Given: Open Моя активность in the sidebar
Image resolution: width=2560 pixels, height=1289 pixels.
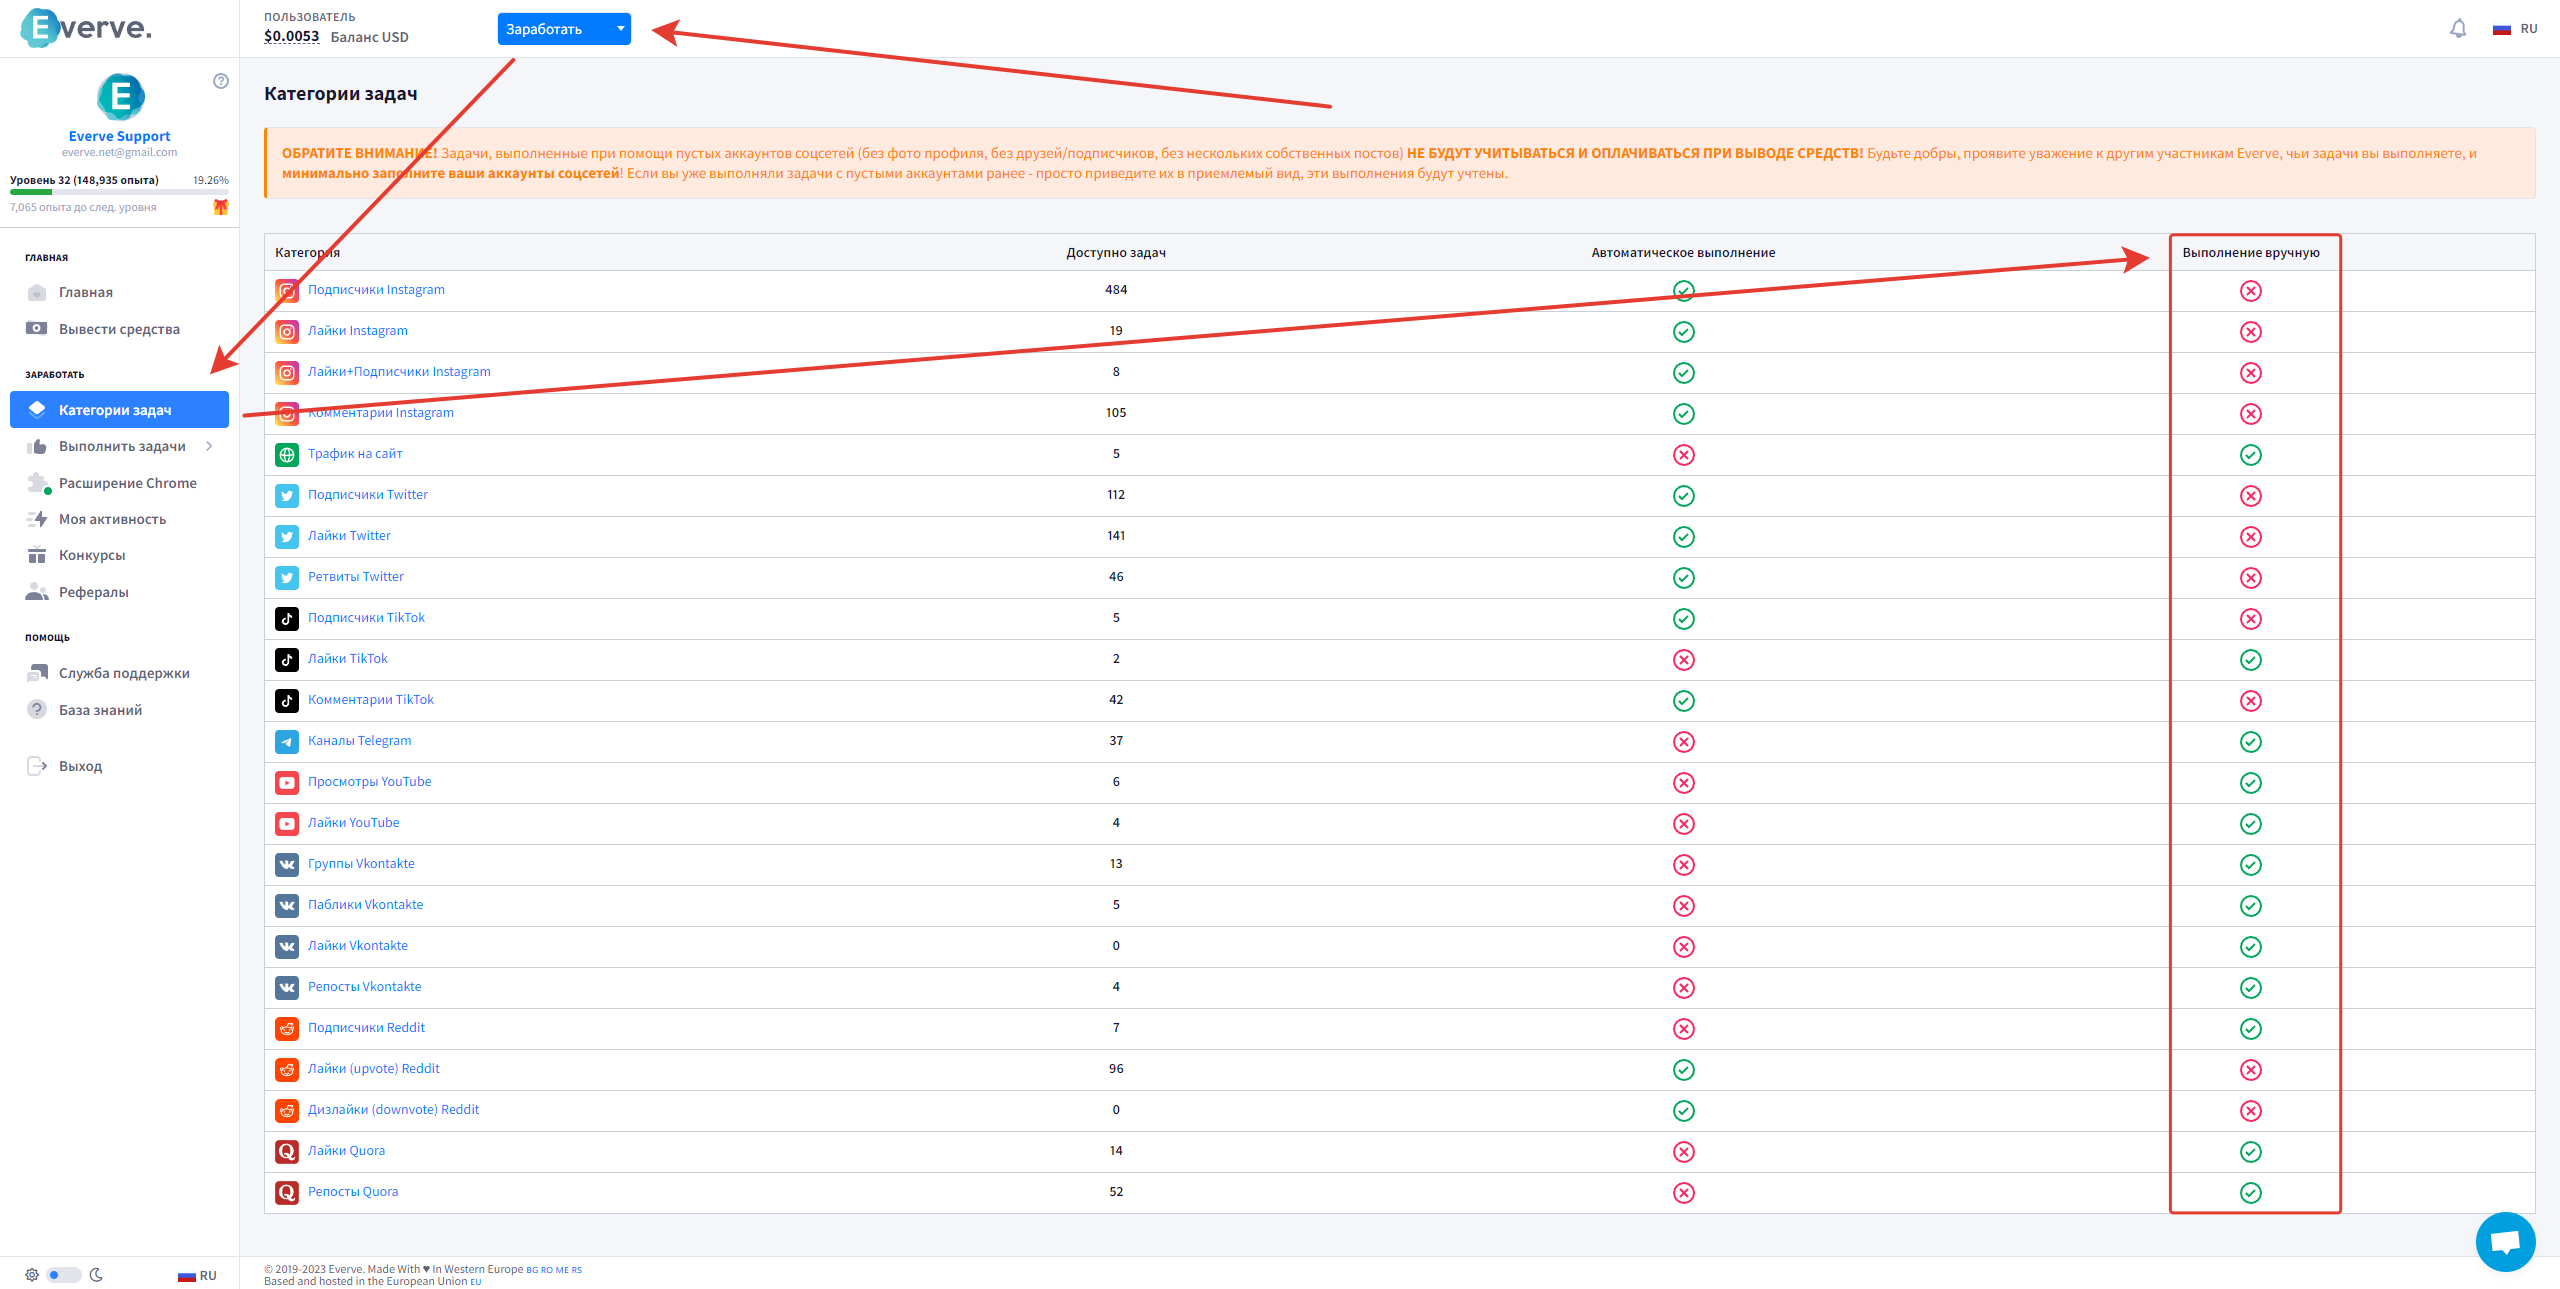Looking at the screenshot, I should point(120,519).
